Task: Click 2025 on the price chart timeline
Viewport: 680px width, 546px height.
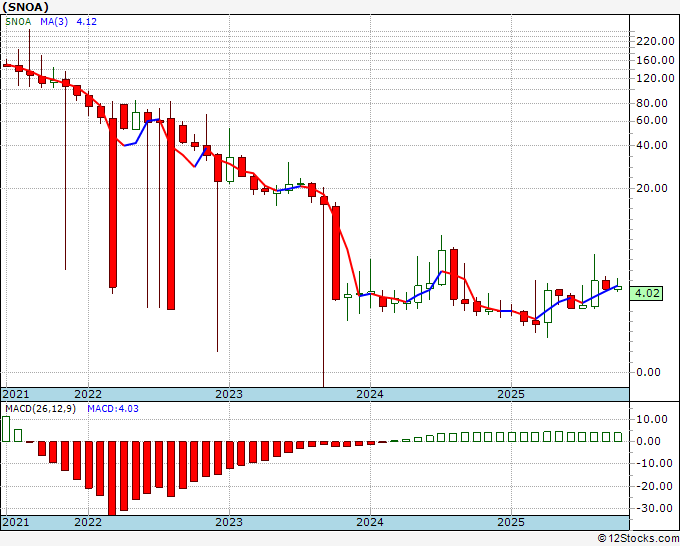Action: [x=511, y=394]
